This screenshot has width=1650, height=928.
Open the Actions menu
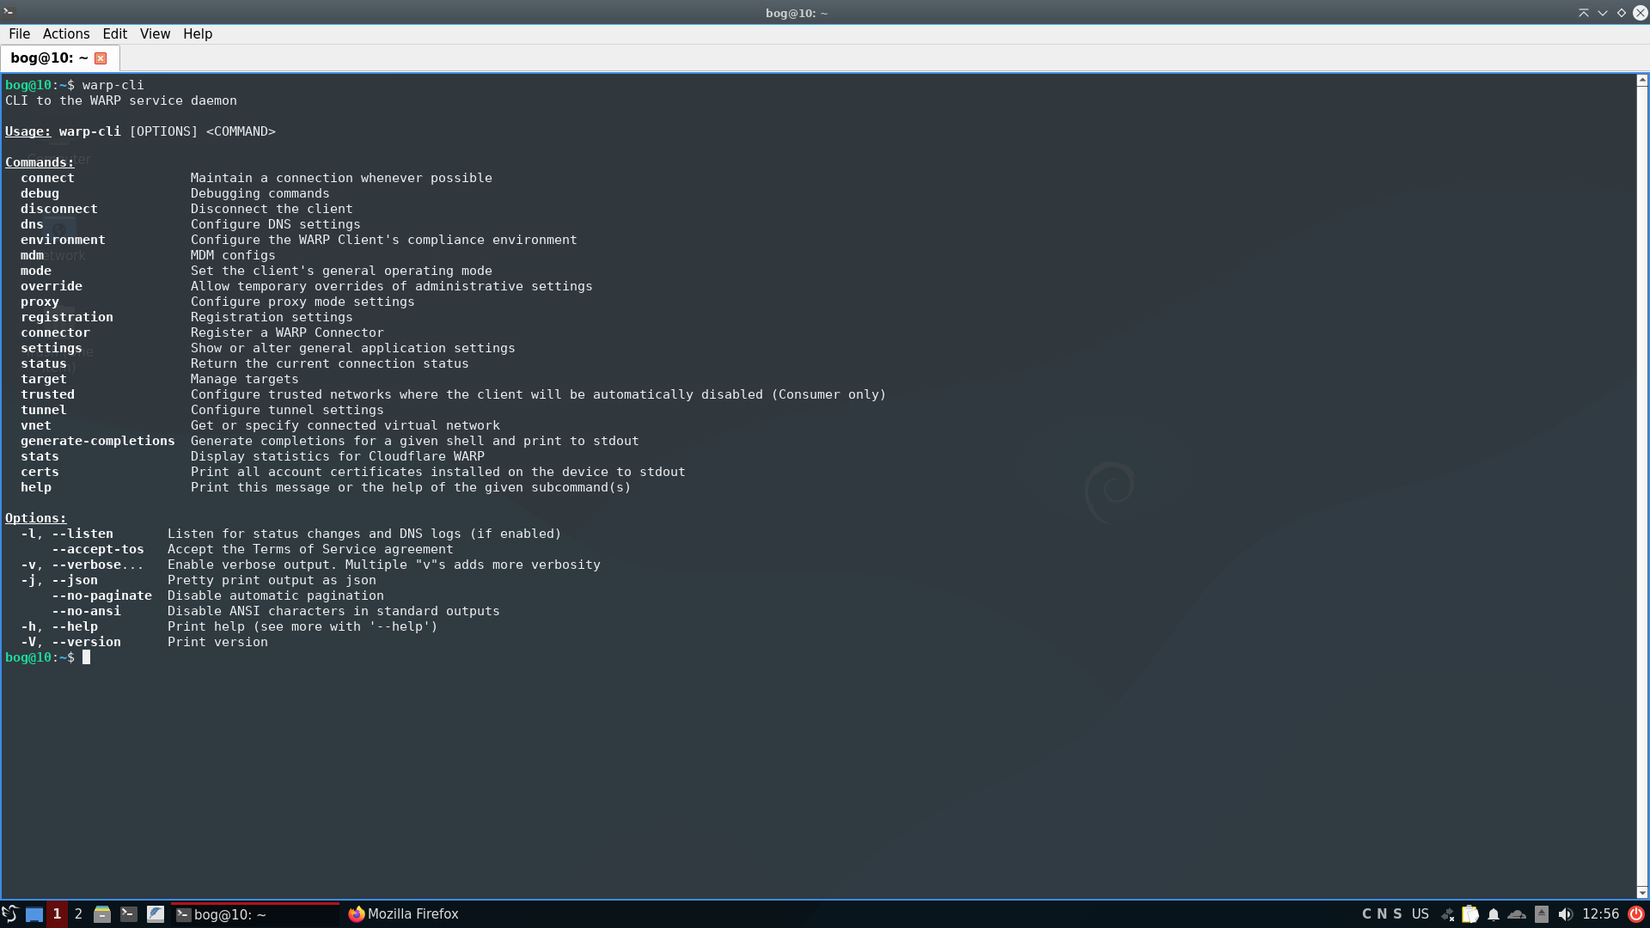point(66,34)
